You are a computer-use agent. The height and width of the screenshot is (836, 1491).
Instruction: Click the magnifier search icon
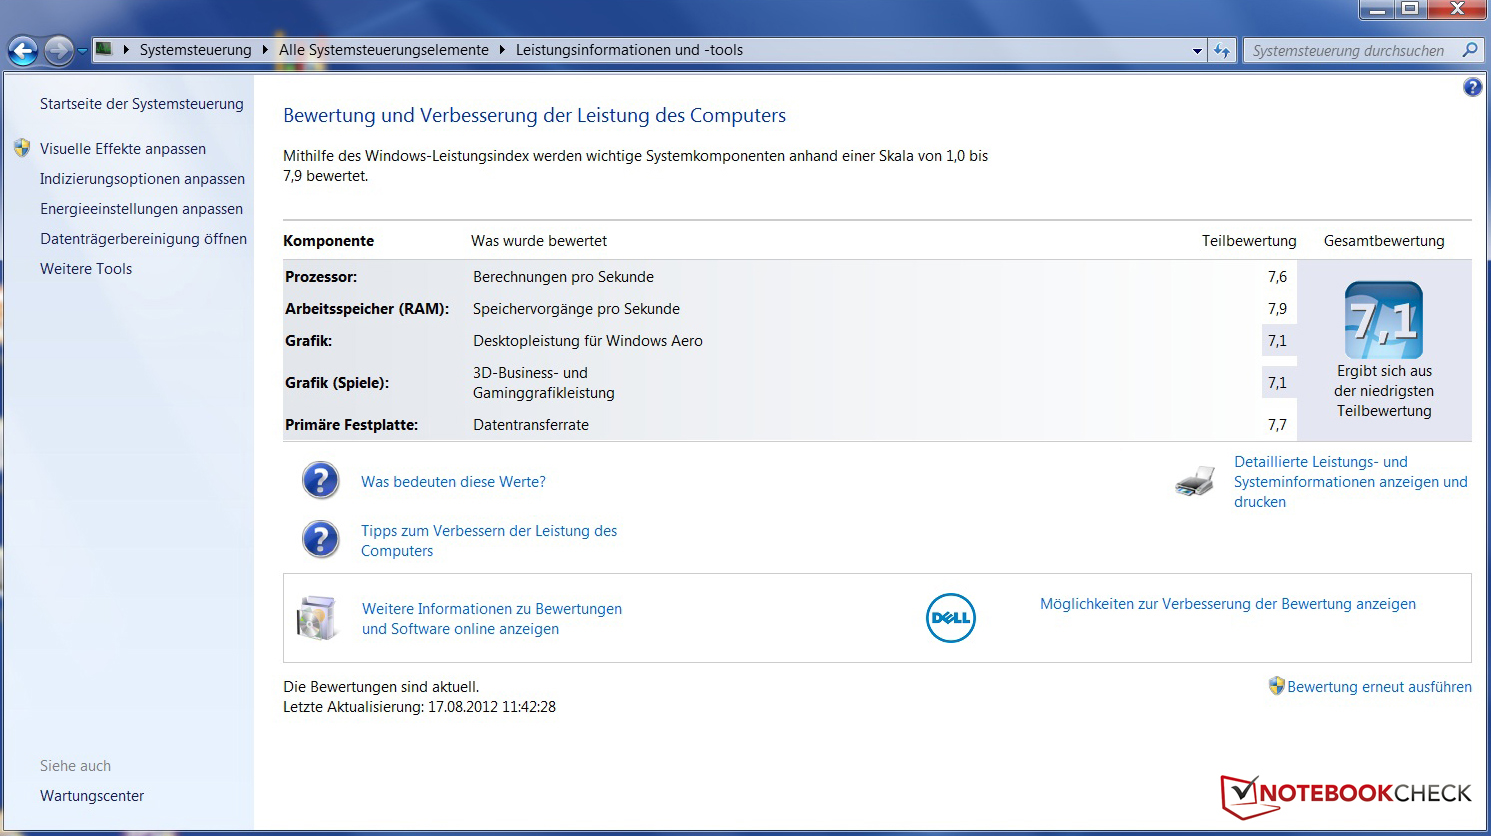[1469, 50]
